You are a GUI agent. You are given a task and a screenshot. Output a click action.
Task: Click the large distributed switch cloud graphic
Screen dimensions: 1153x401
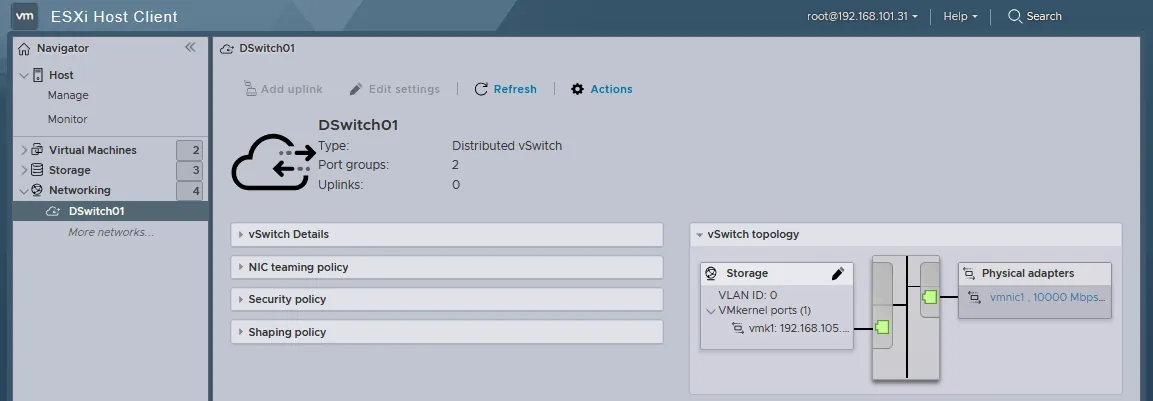coord(274,162)
